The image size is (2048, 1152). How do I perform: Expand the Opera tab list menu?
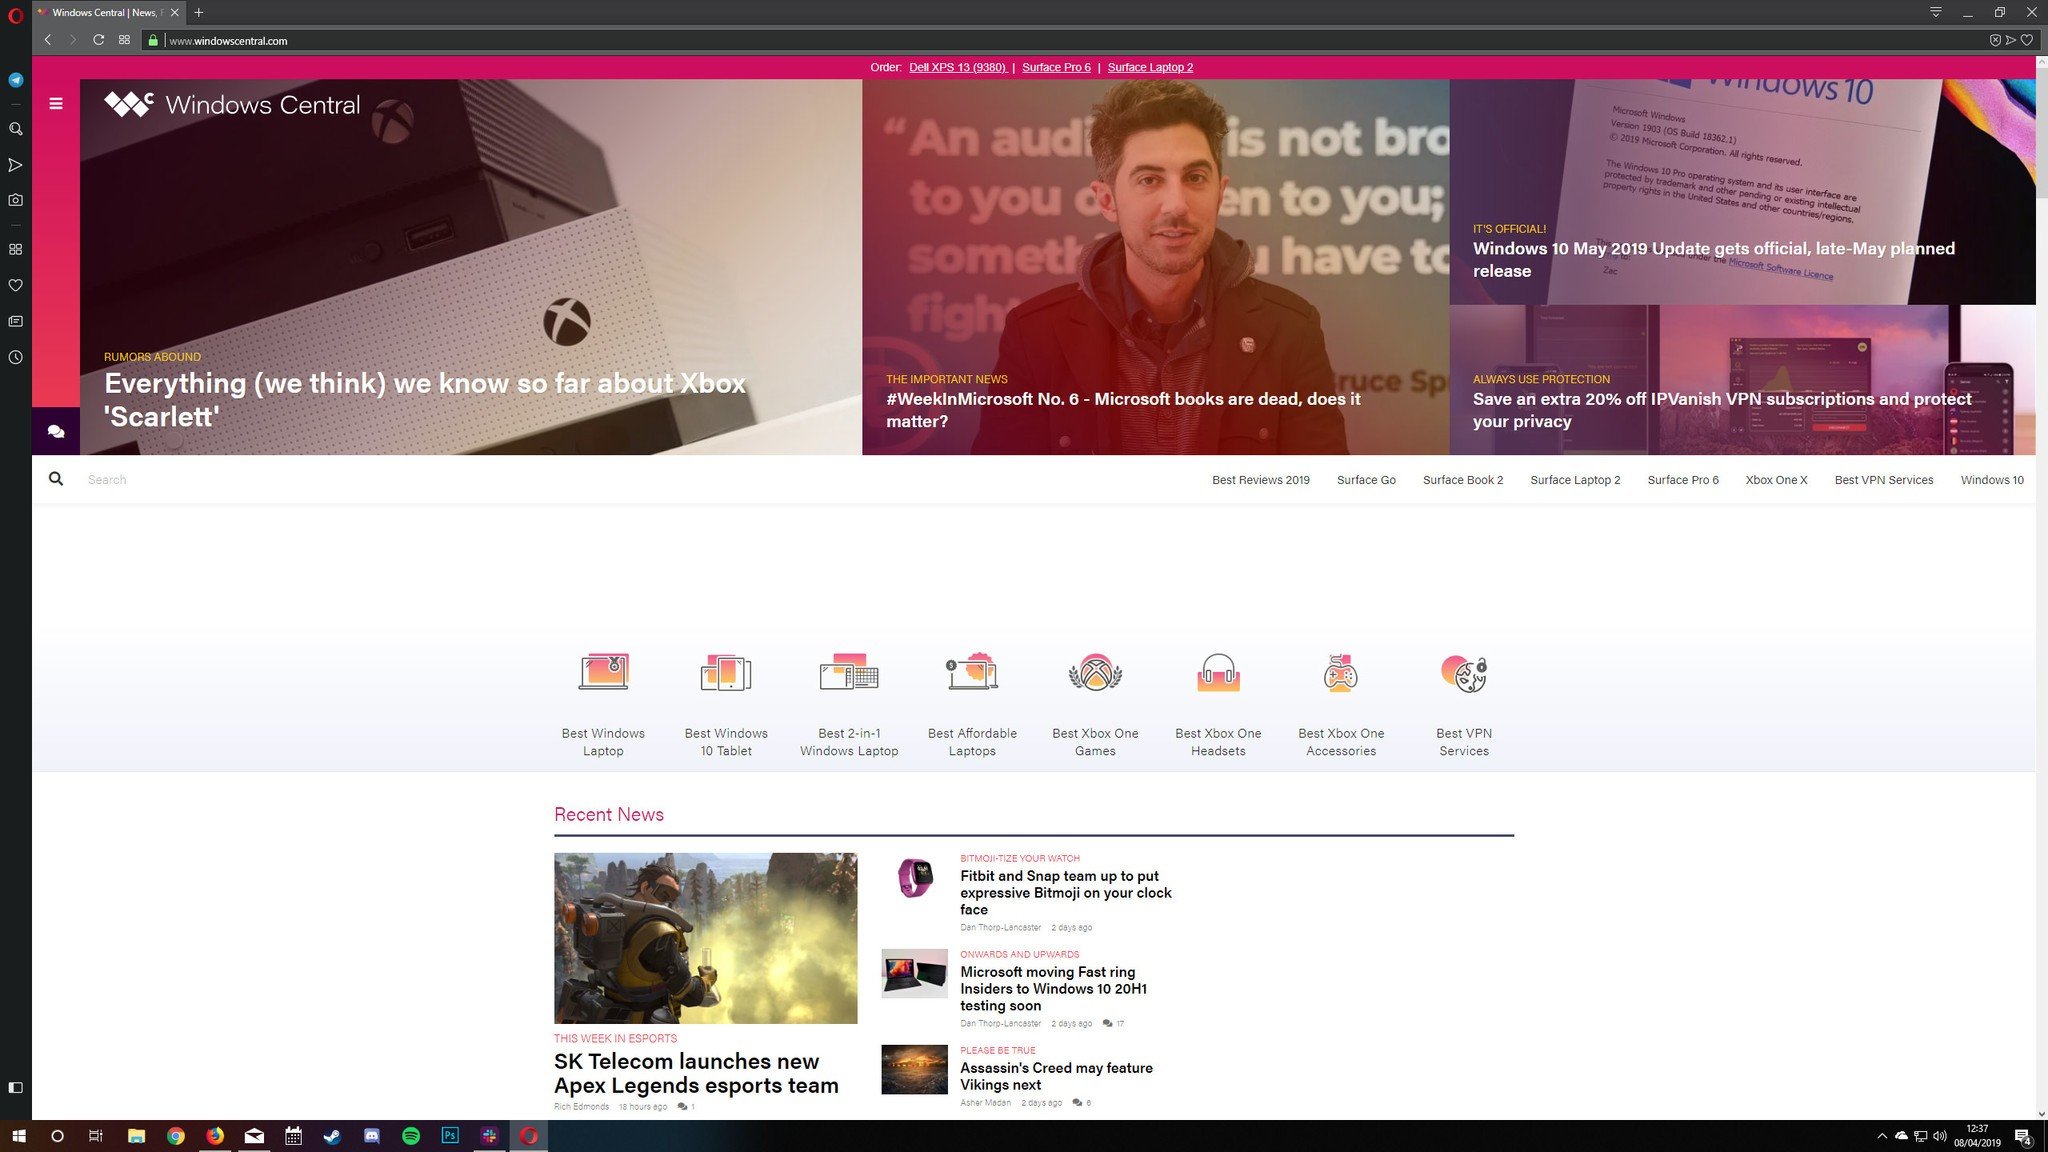(1936, 12)
